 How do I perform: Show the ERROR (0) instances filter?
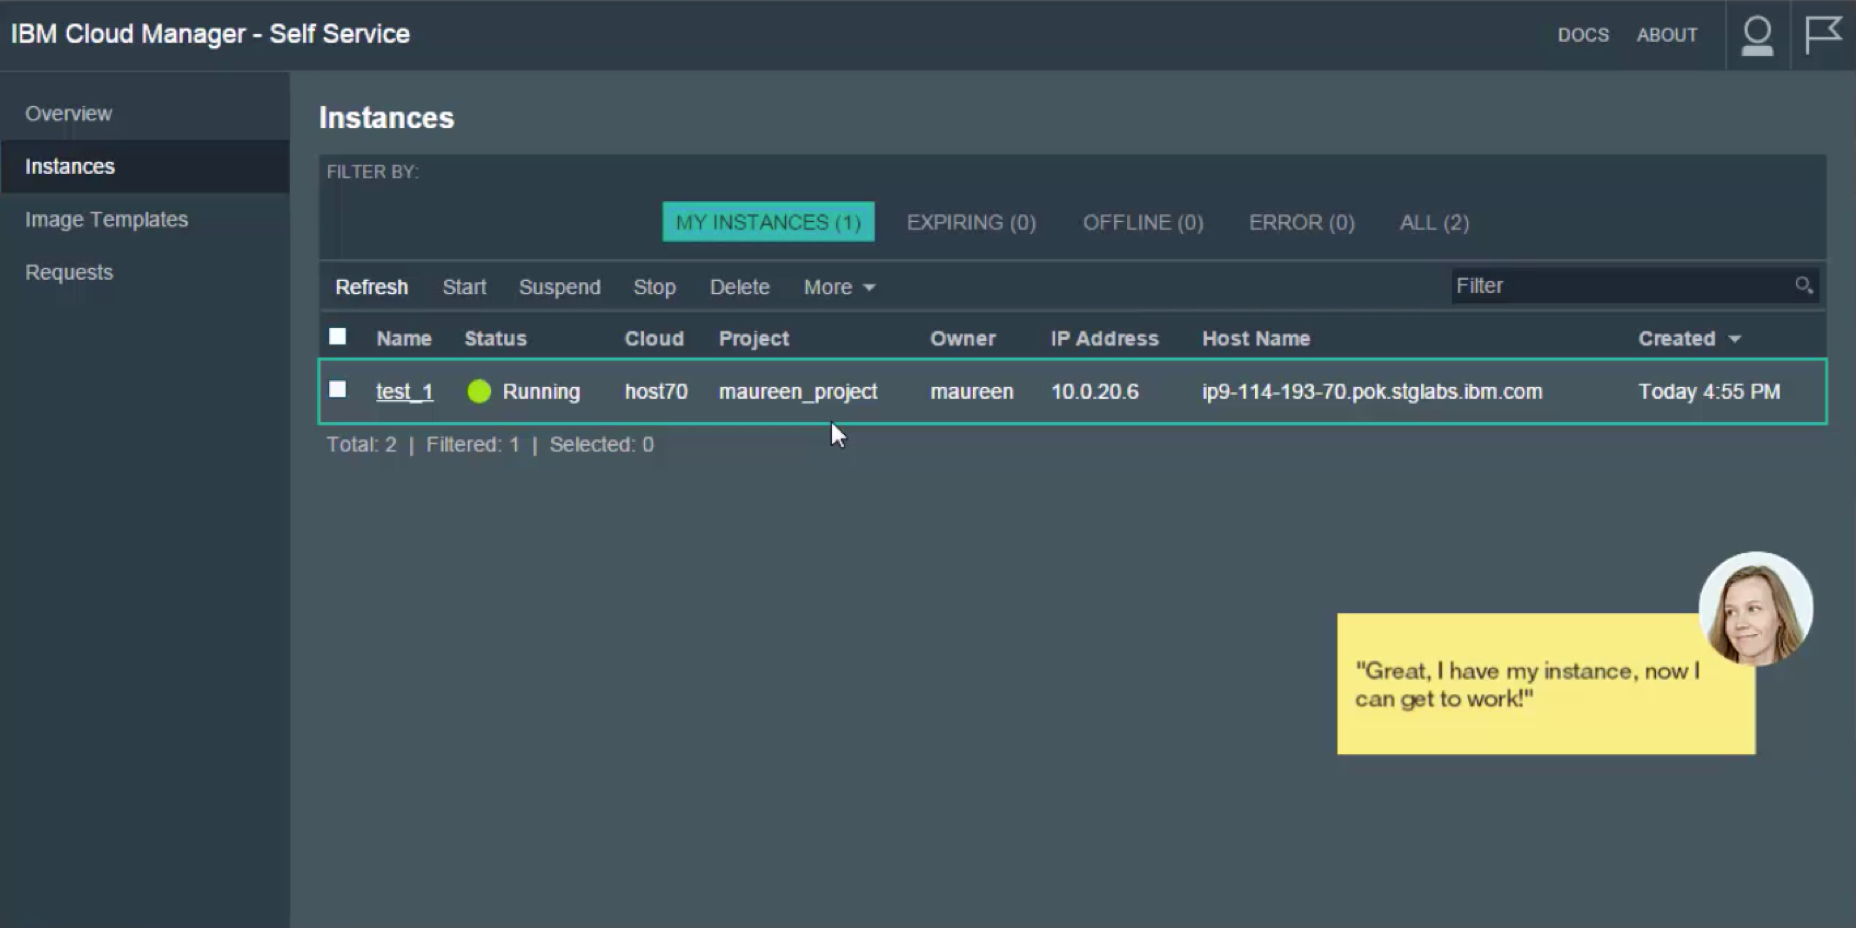click(x=1301, y=222)
